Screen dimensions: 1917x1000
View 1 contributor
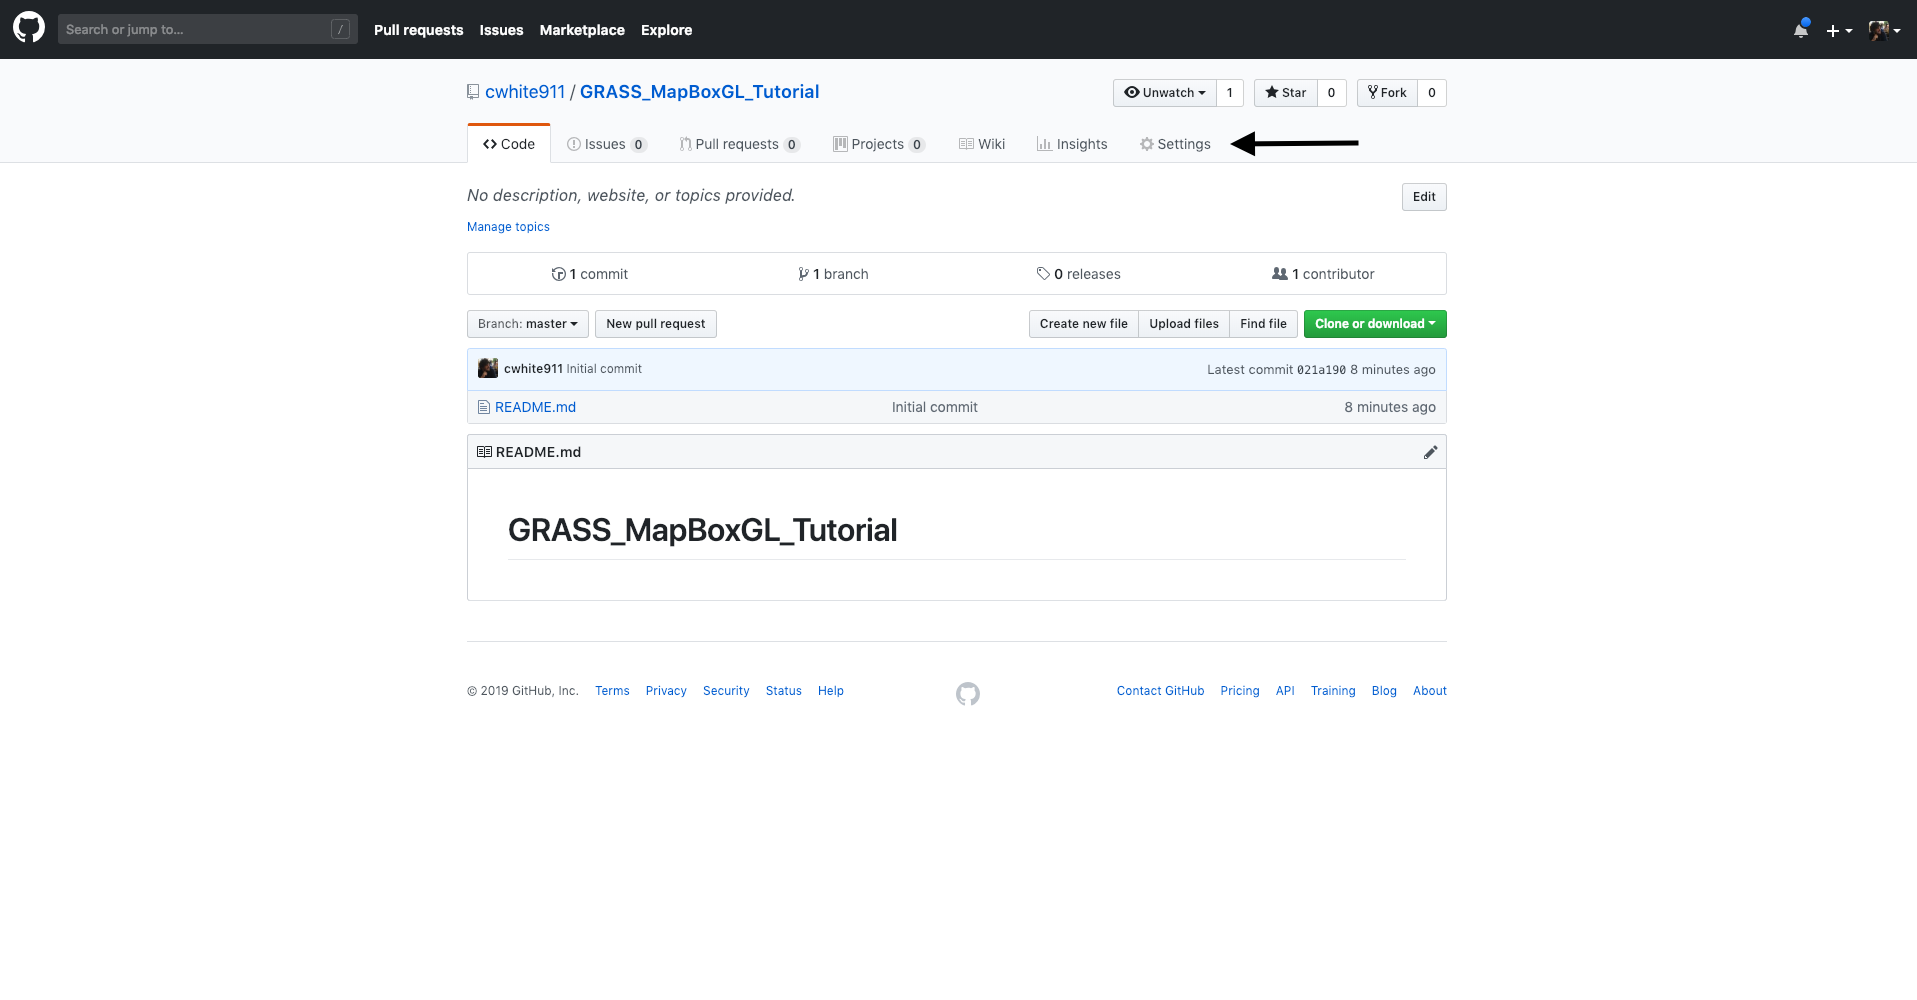(1323, 274)
